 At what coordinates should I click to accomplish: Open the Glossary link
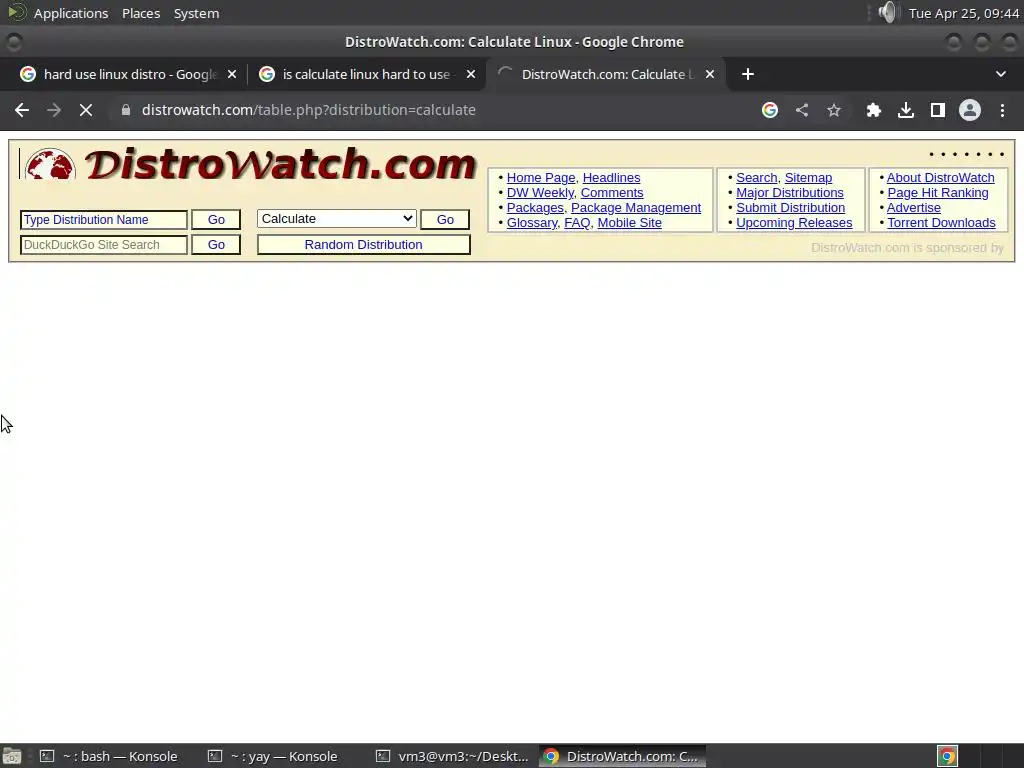click(532, 223)
